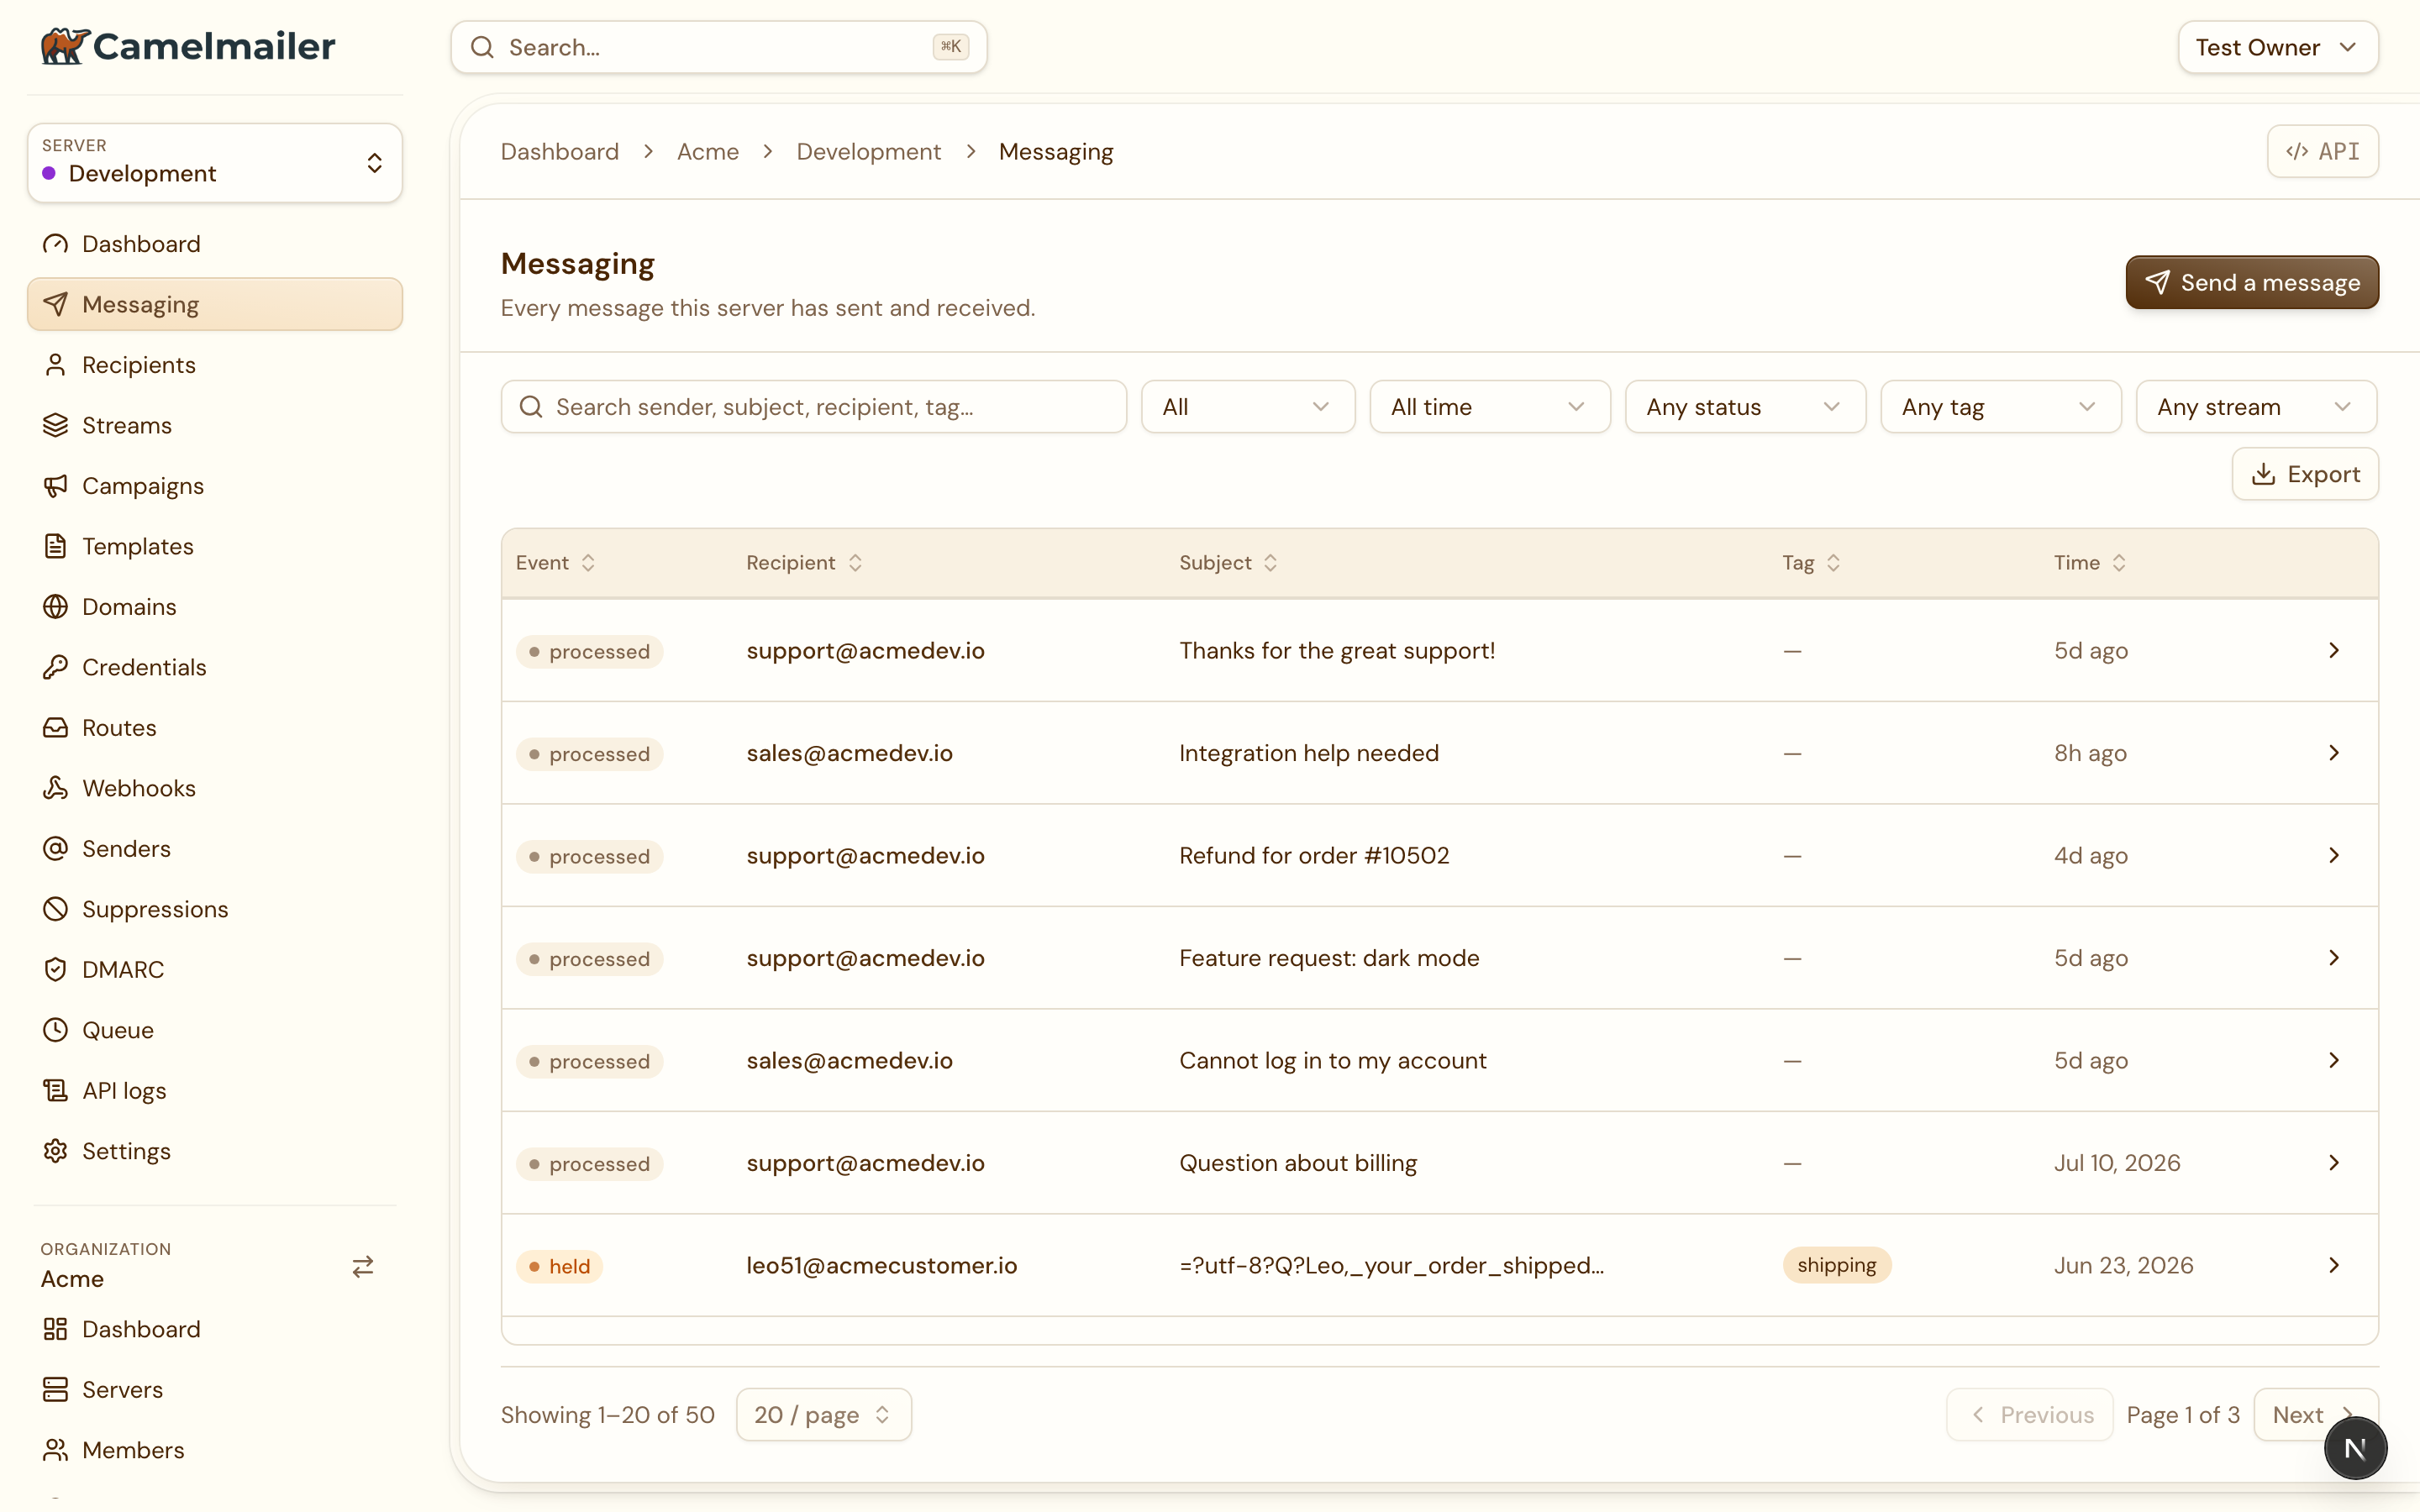Click the Dashboard breadcrumb link
This screenshot has width=2420, height=1512.
560,151
